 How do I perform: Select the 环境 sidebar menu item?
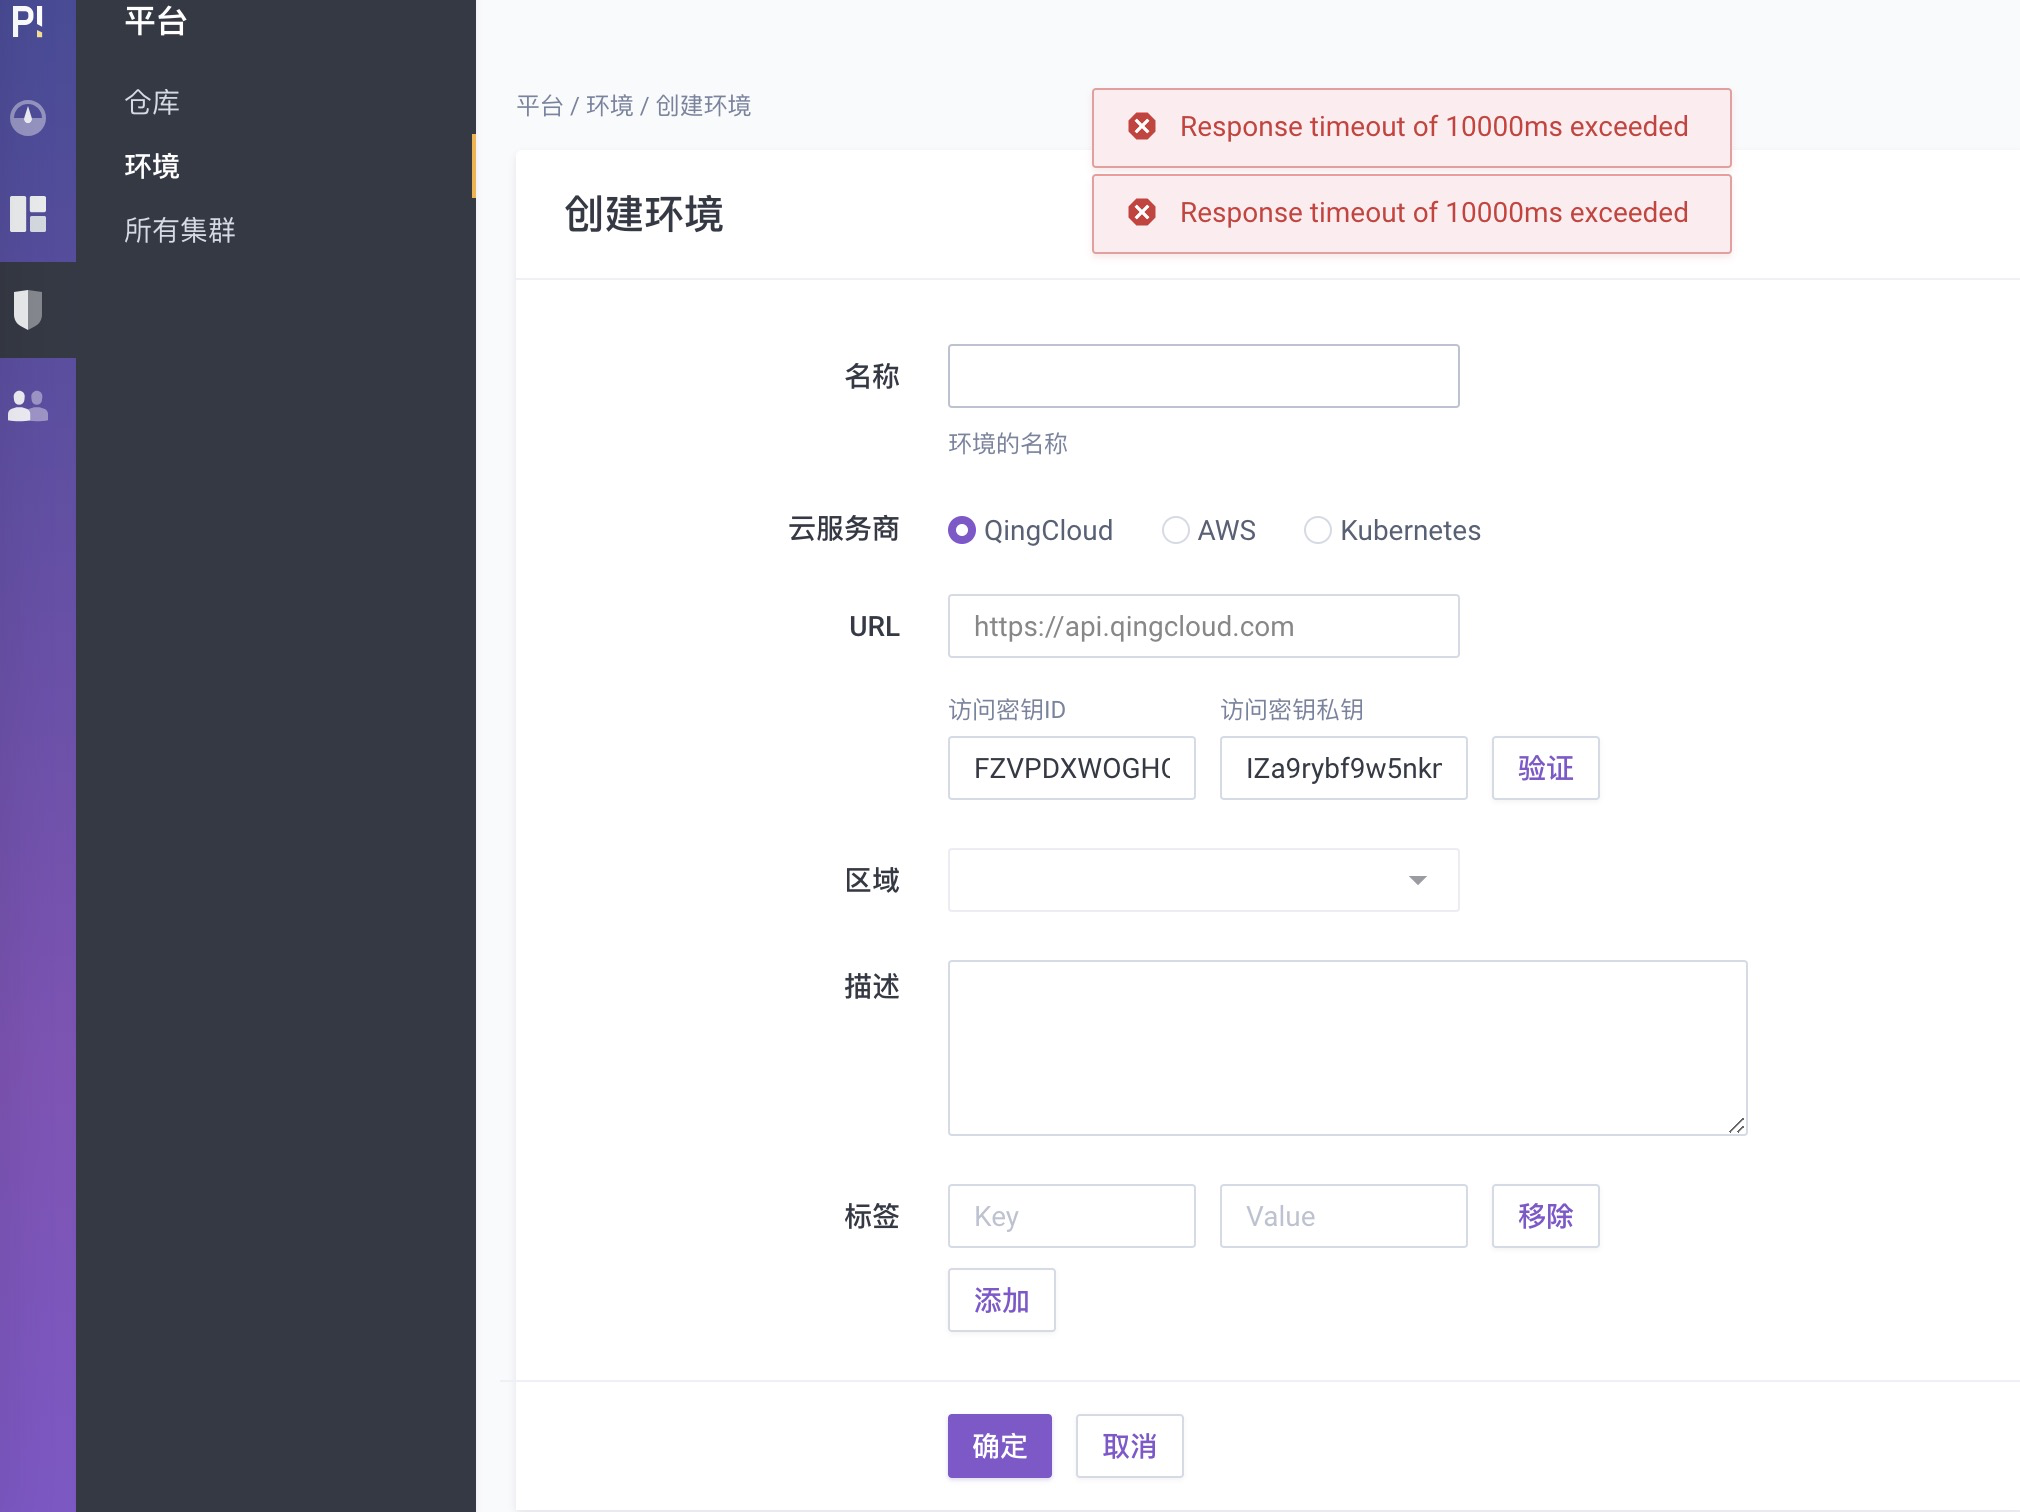tap(150, 166)
